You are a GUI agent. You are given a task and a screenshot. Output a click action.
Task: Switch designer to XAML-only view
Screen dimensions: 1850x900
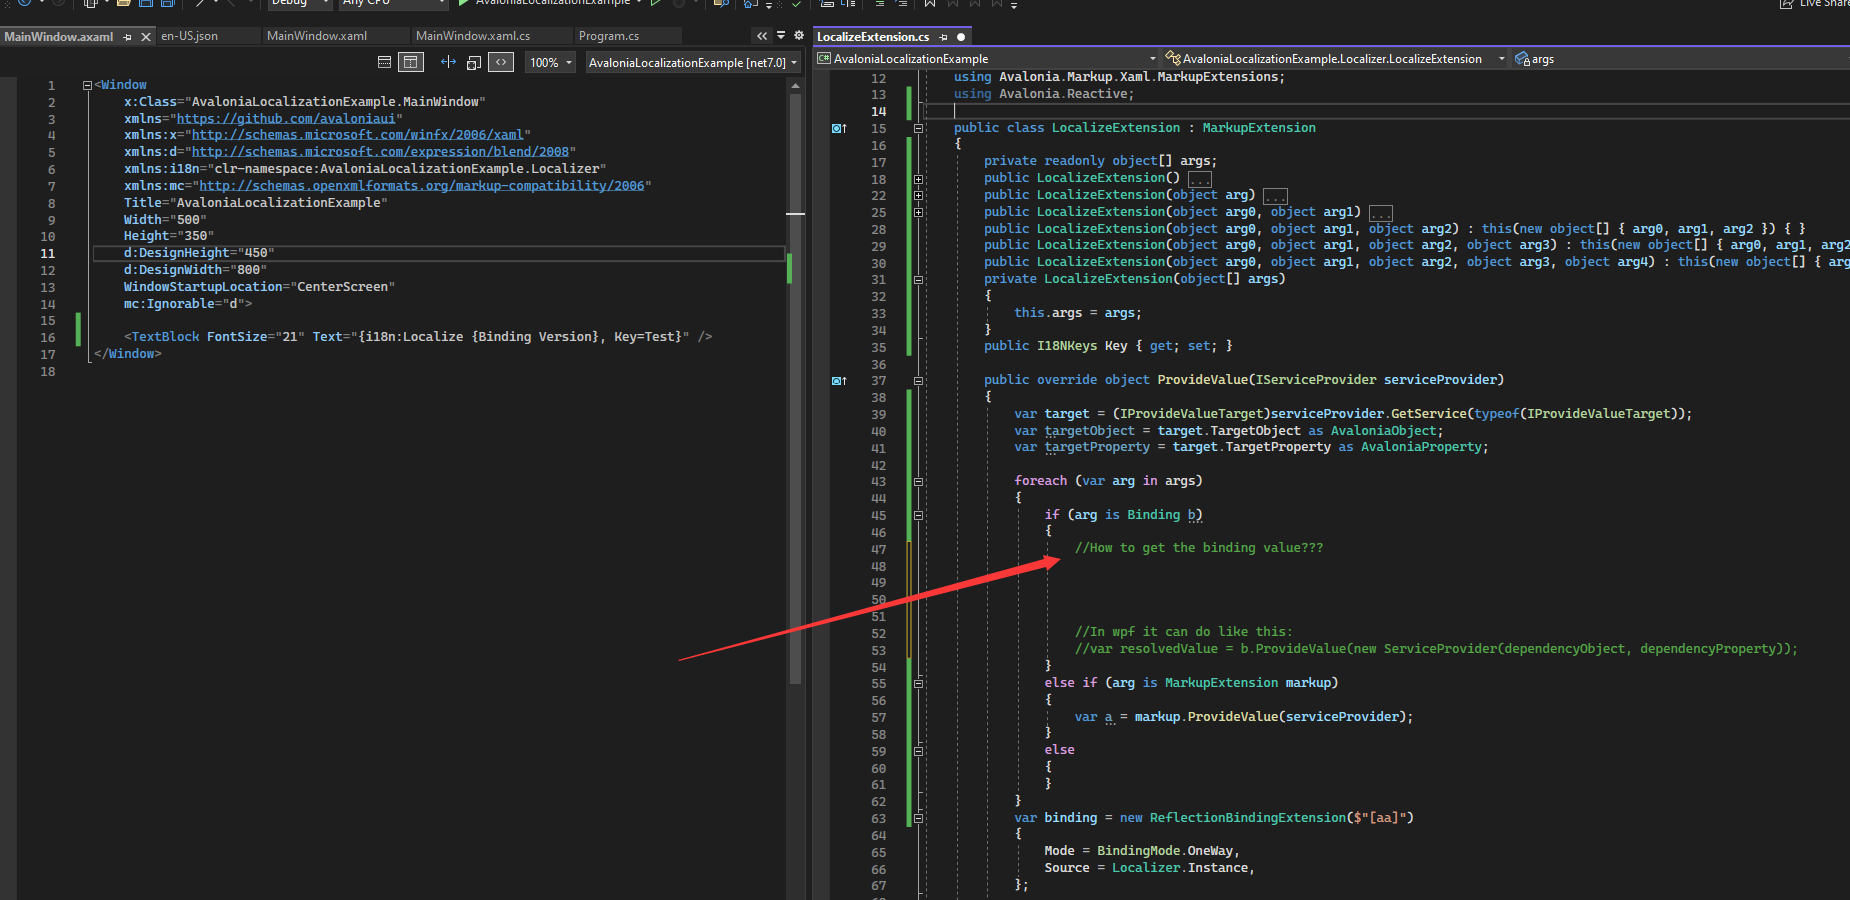point(501,61)
